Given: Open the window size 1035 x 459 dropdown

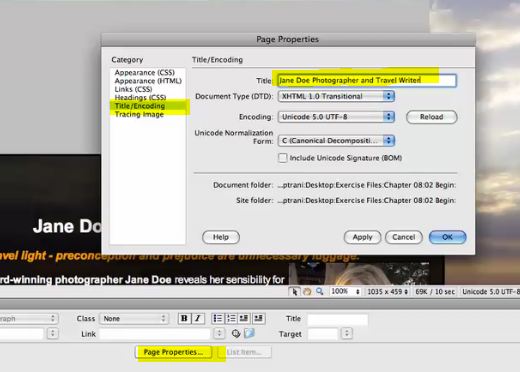Looking at the screenshot, I should (x=387, y=292).
